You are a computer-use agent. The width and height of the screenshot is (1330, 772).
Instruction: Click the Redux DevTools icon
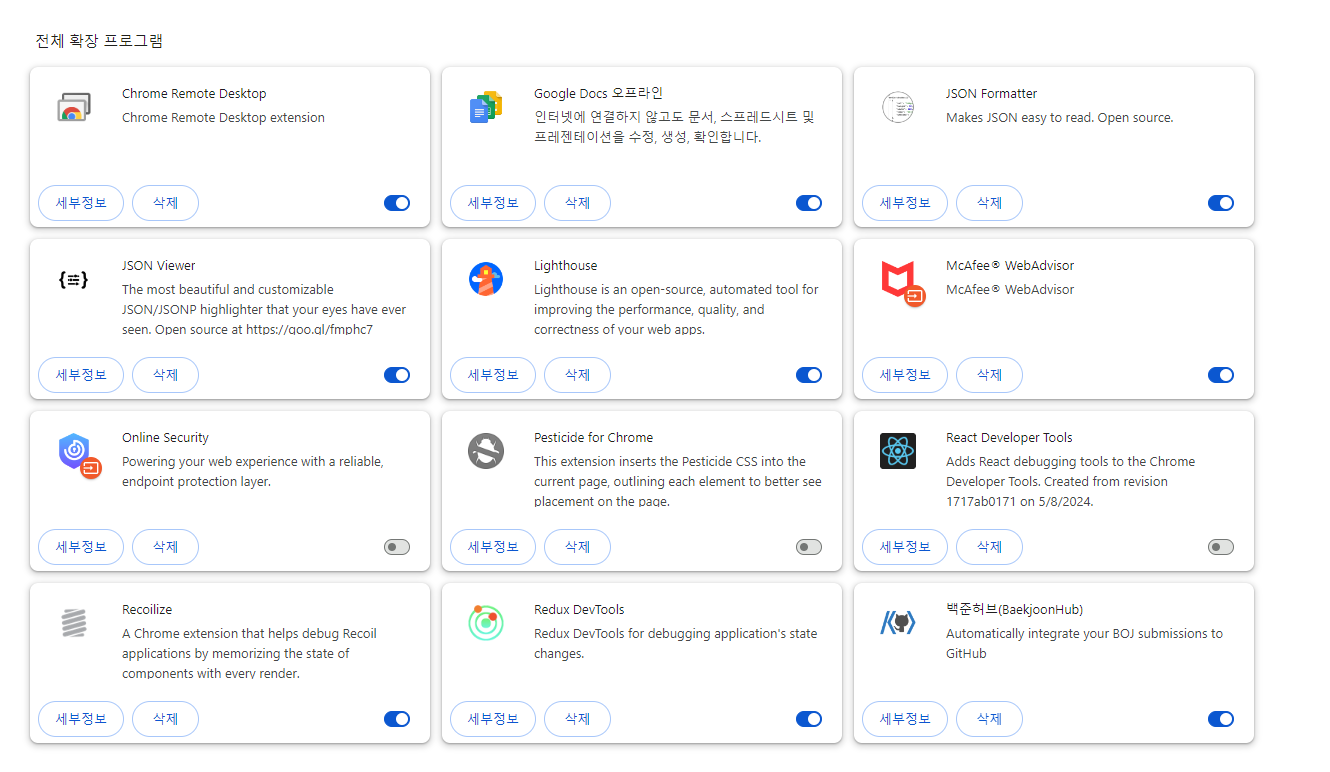pyautogui.click(x=486, y=623)
